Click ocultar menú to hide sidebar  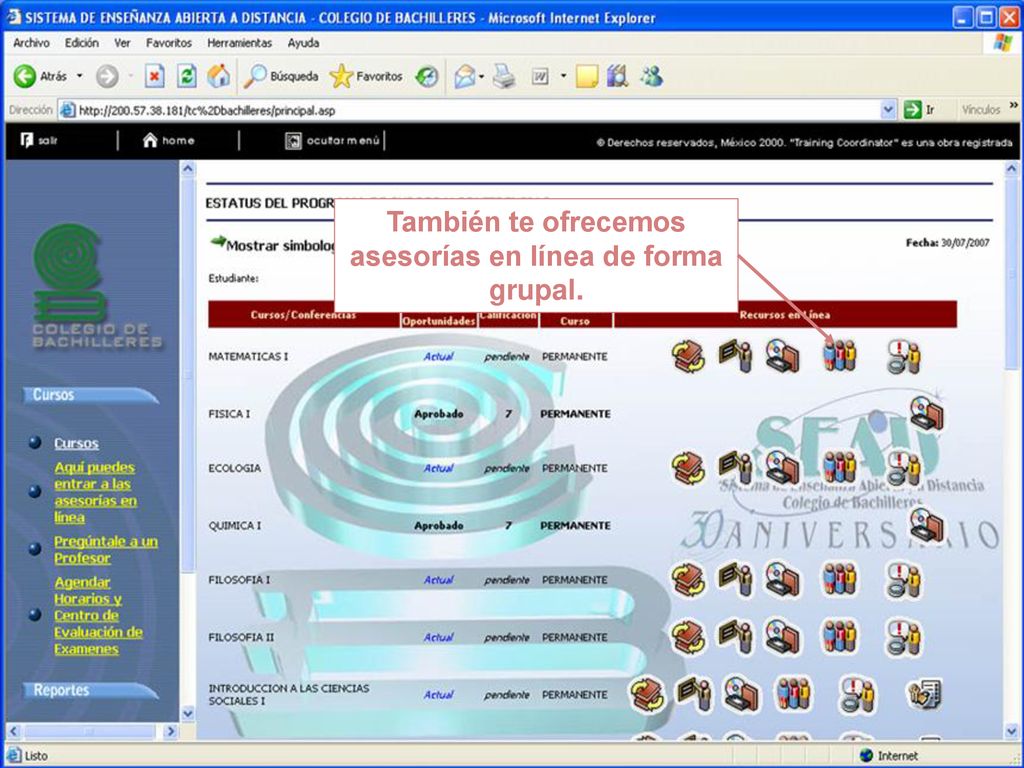point(332,140)
